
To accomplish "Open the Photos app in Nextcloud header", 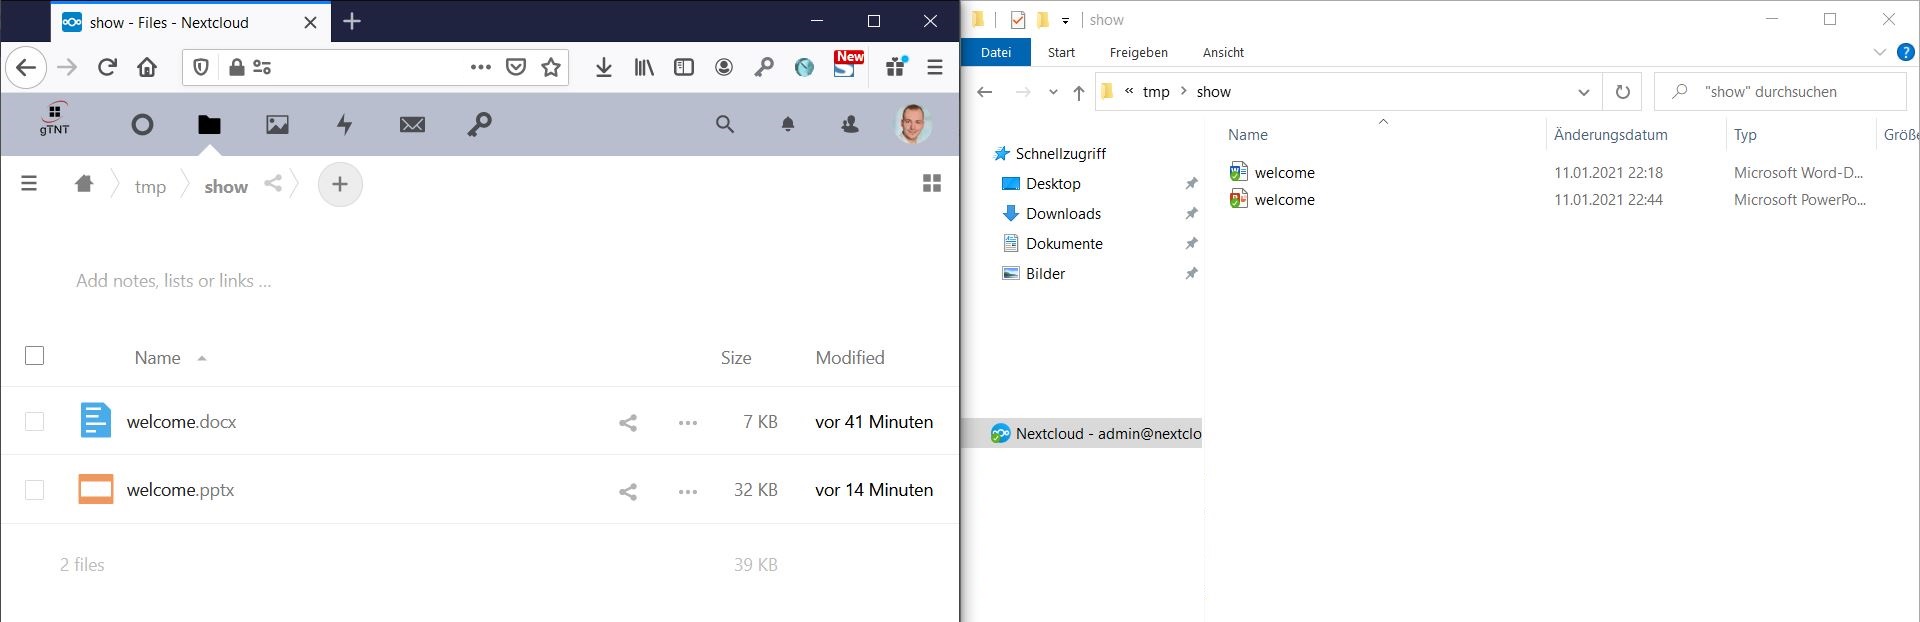I will [x=277, y=125].
